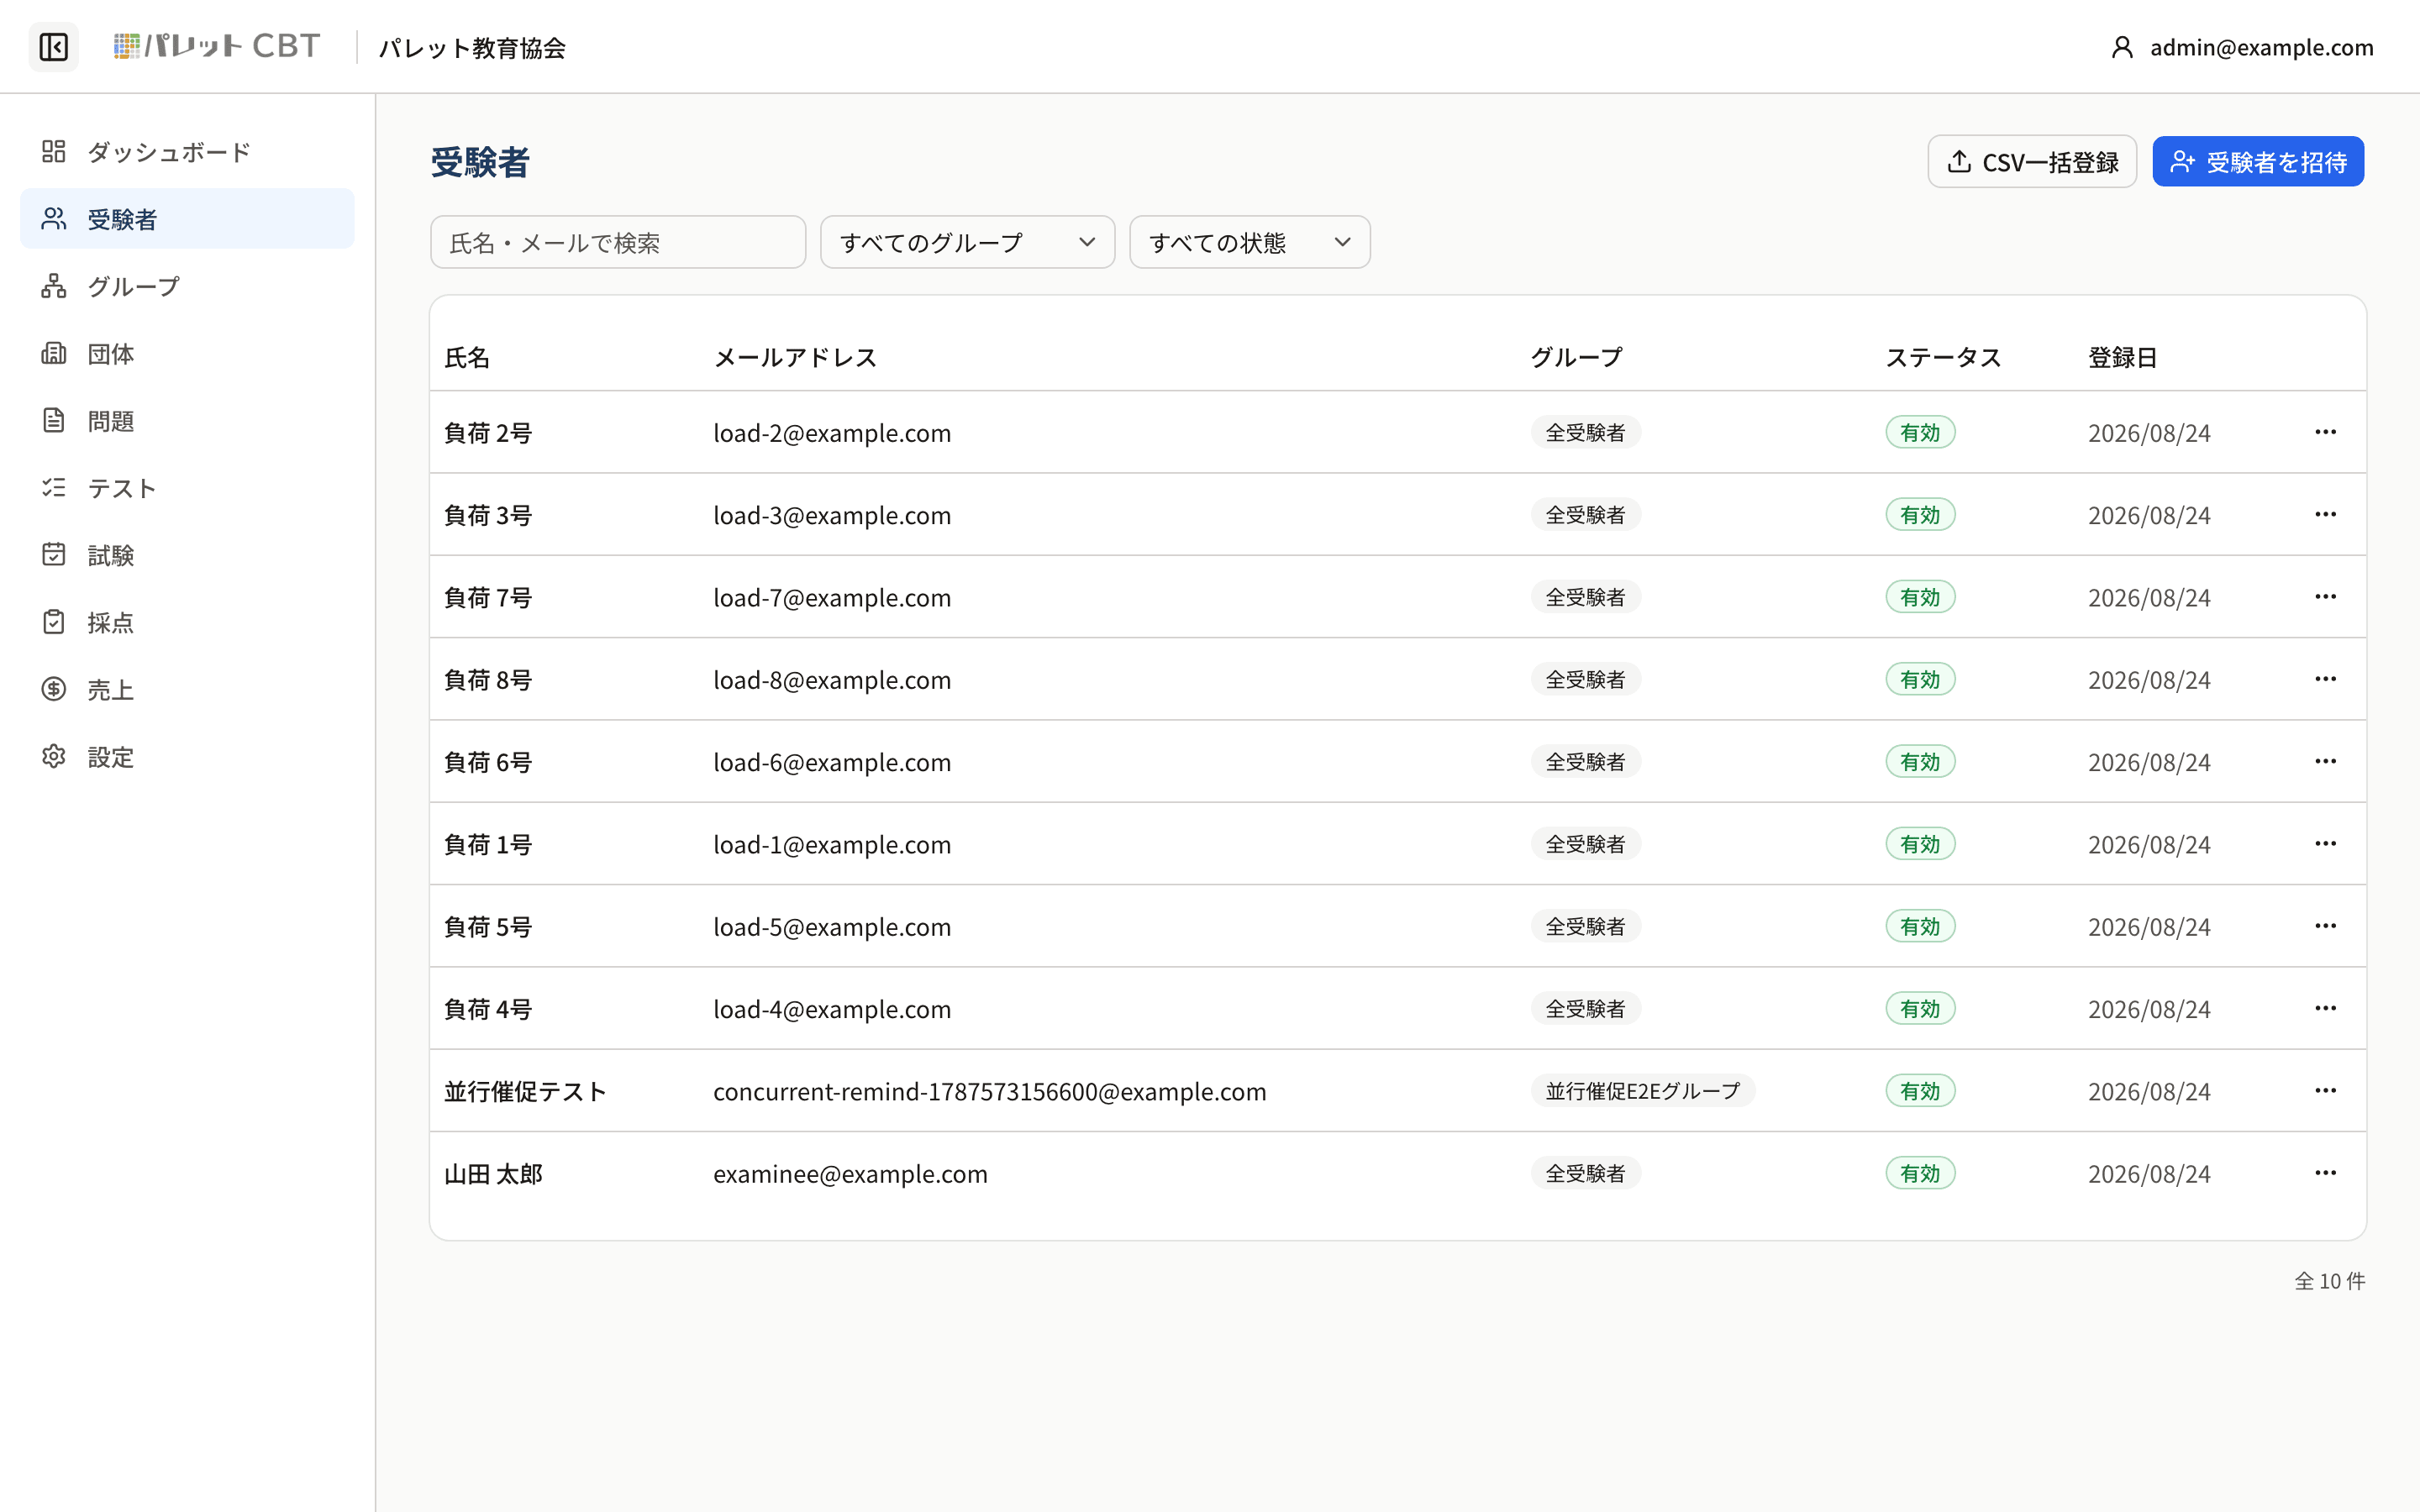Screen dimensions: 2420x1512
Task: Click the パレット教育協会 organization name
Action: (472, 48)
